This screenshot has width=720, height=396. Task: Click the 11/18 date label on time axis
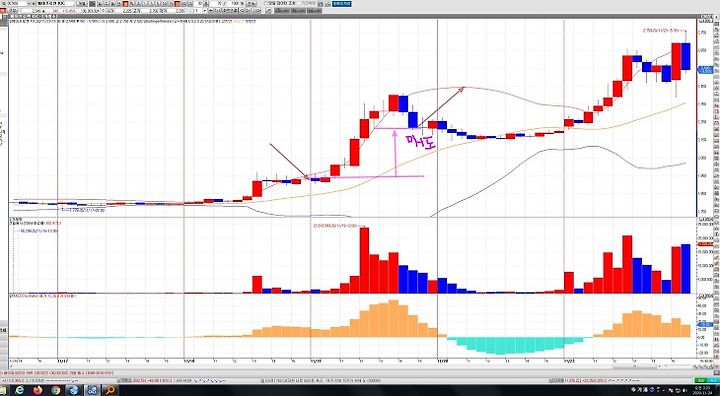190,361
